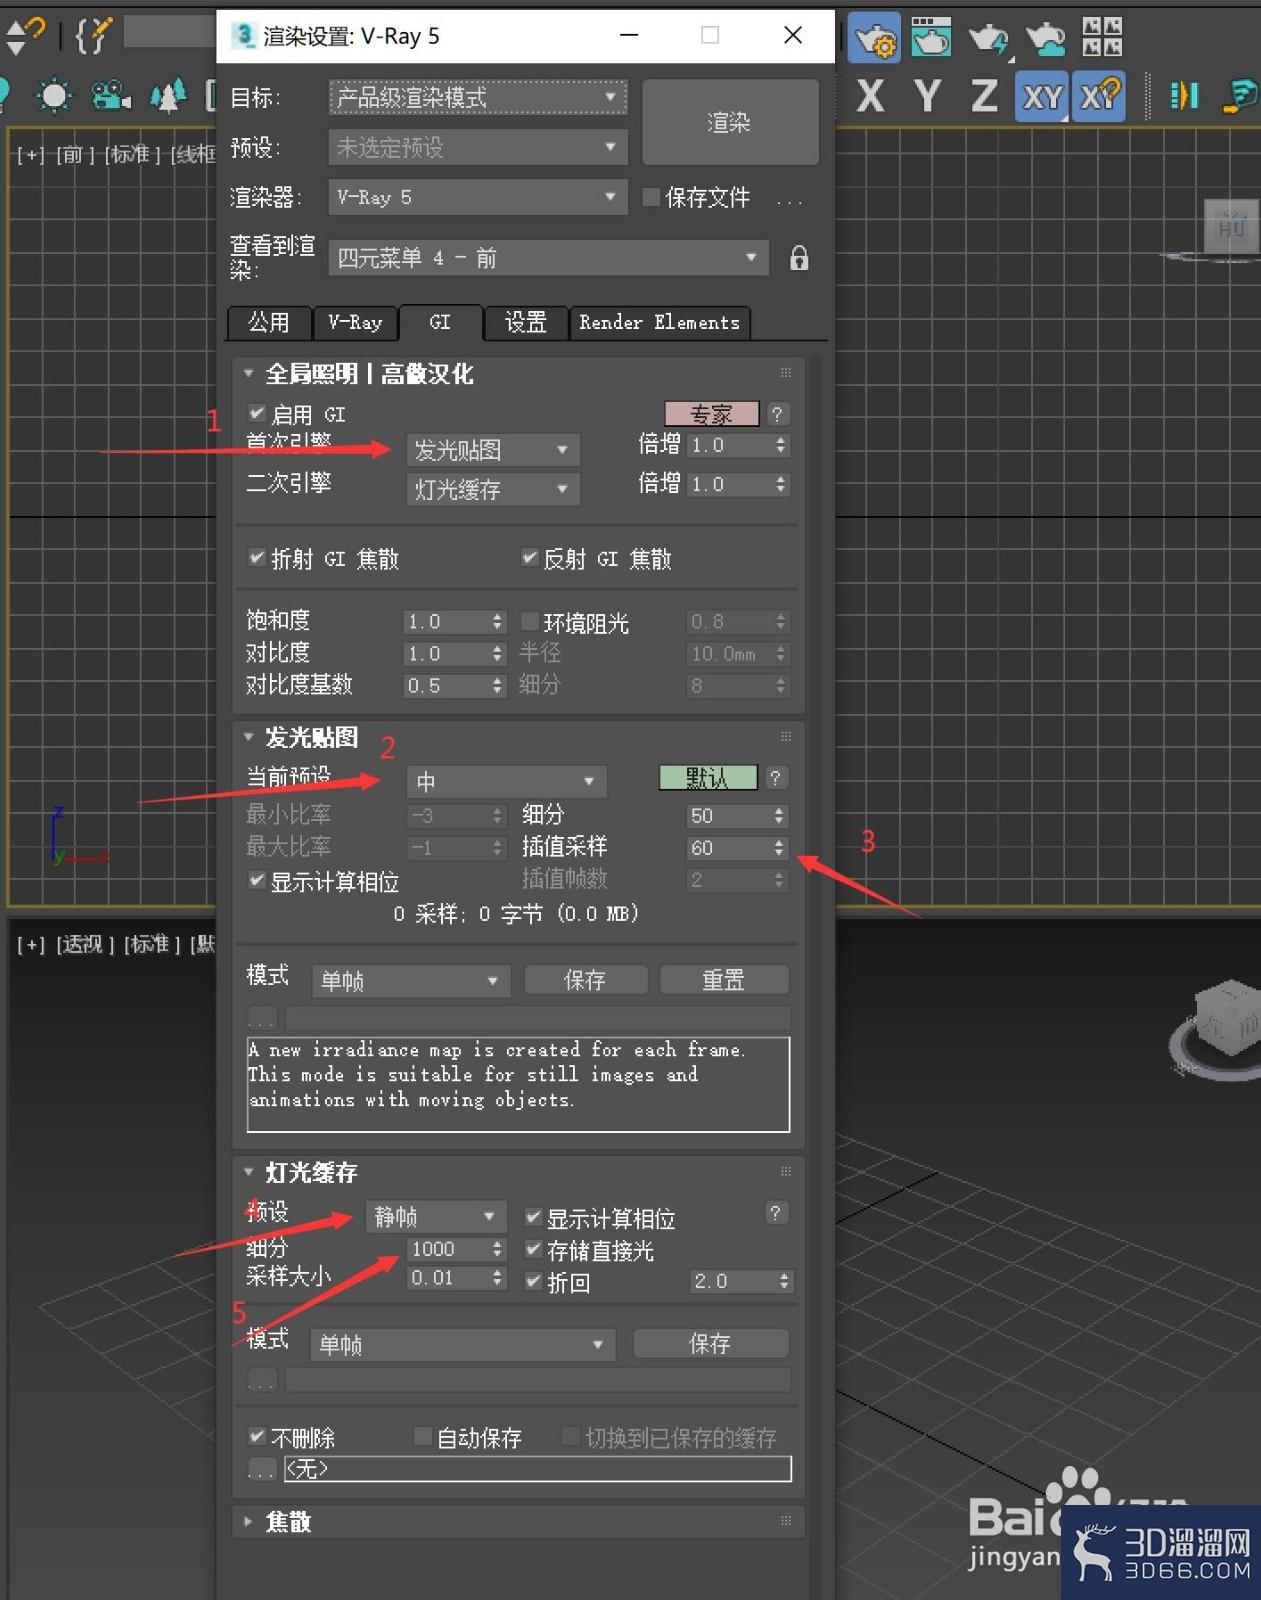Enable 环境阻光 checkbox
Image resolution: width=1261 pixels, height=1600 pixels.
click(x=530, y=622)
